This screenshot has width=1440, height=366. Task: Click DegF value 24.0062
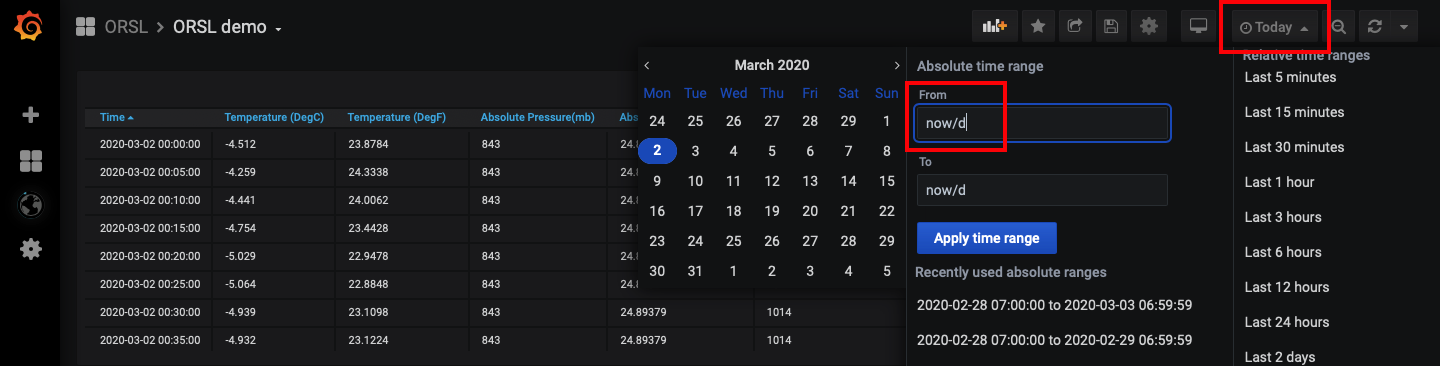(x=368, y=200)
